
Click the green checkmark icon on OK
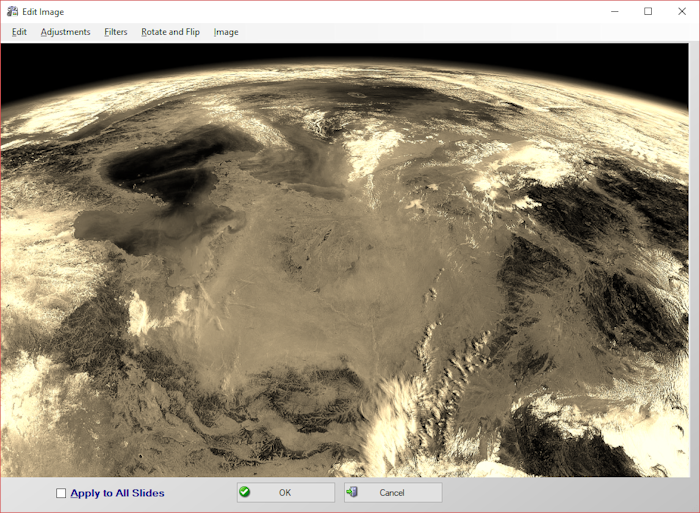245,492
